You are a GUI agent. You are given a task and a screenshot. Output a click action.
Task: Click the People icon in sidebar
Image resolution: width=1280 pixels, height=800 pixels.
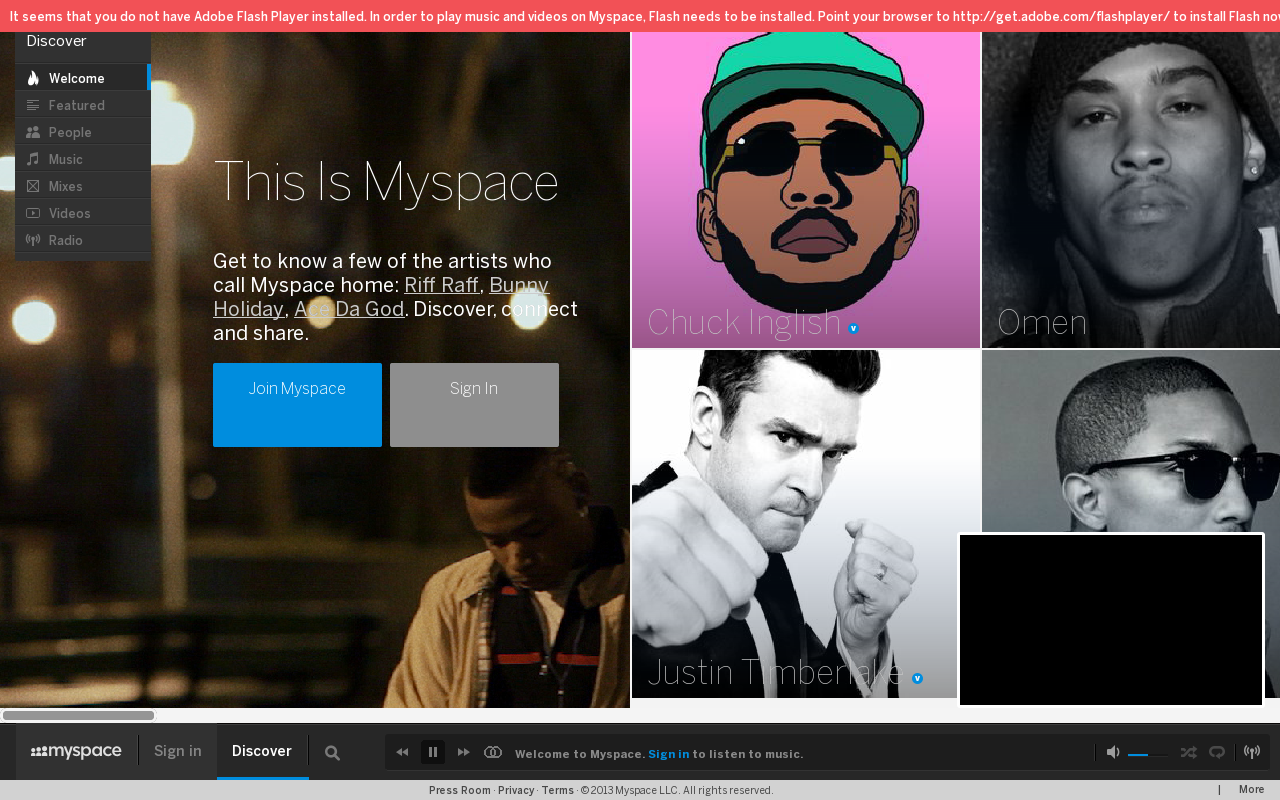(x=33, y=132)
